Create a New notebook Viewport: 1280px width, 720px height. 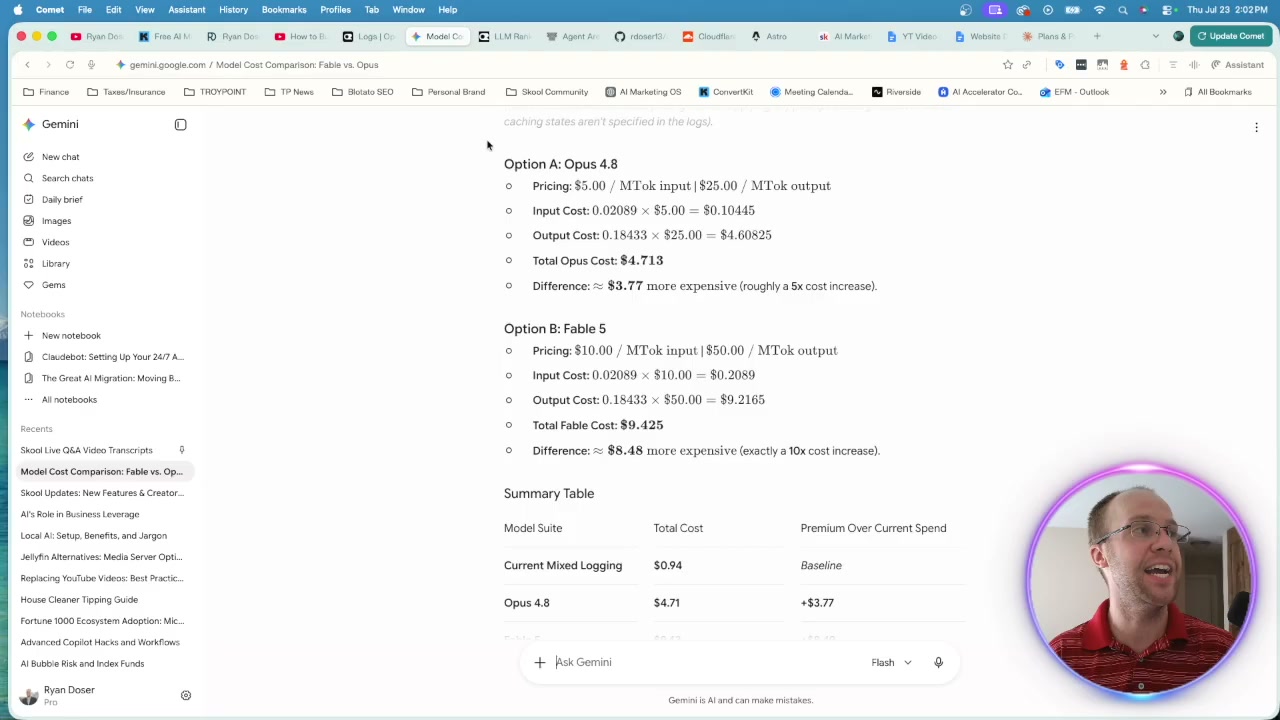click(71, 336)
